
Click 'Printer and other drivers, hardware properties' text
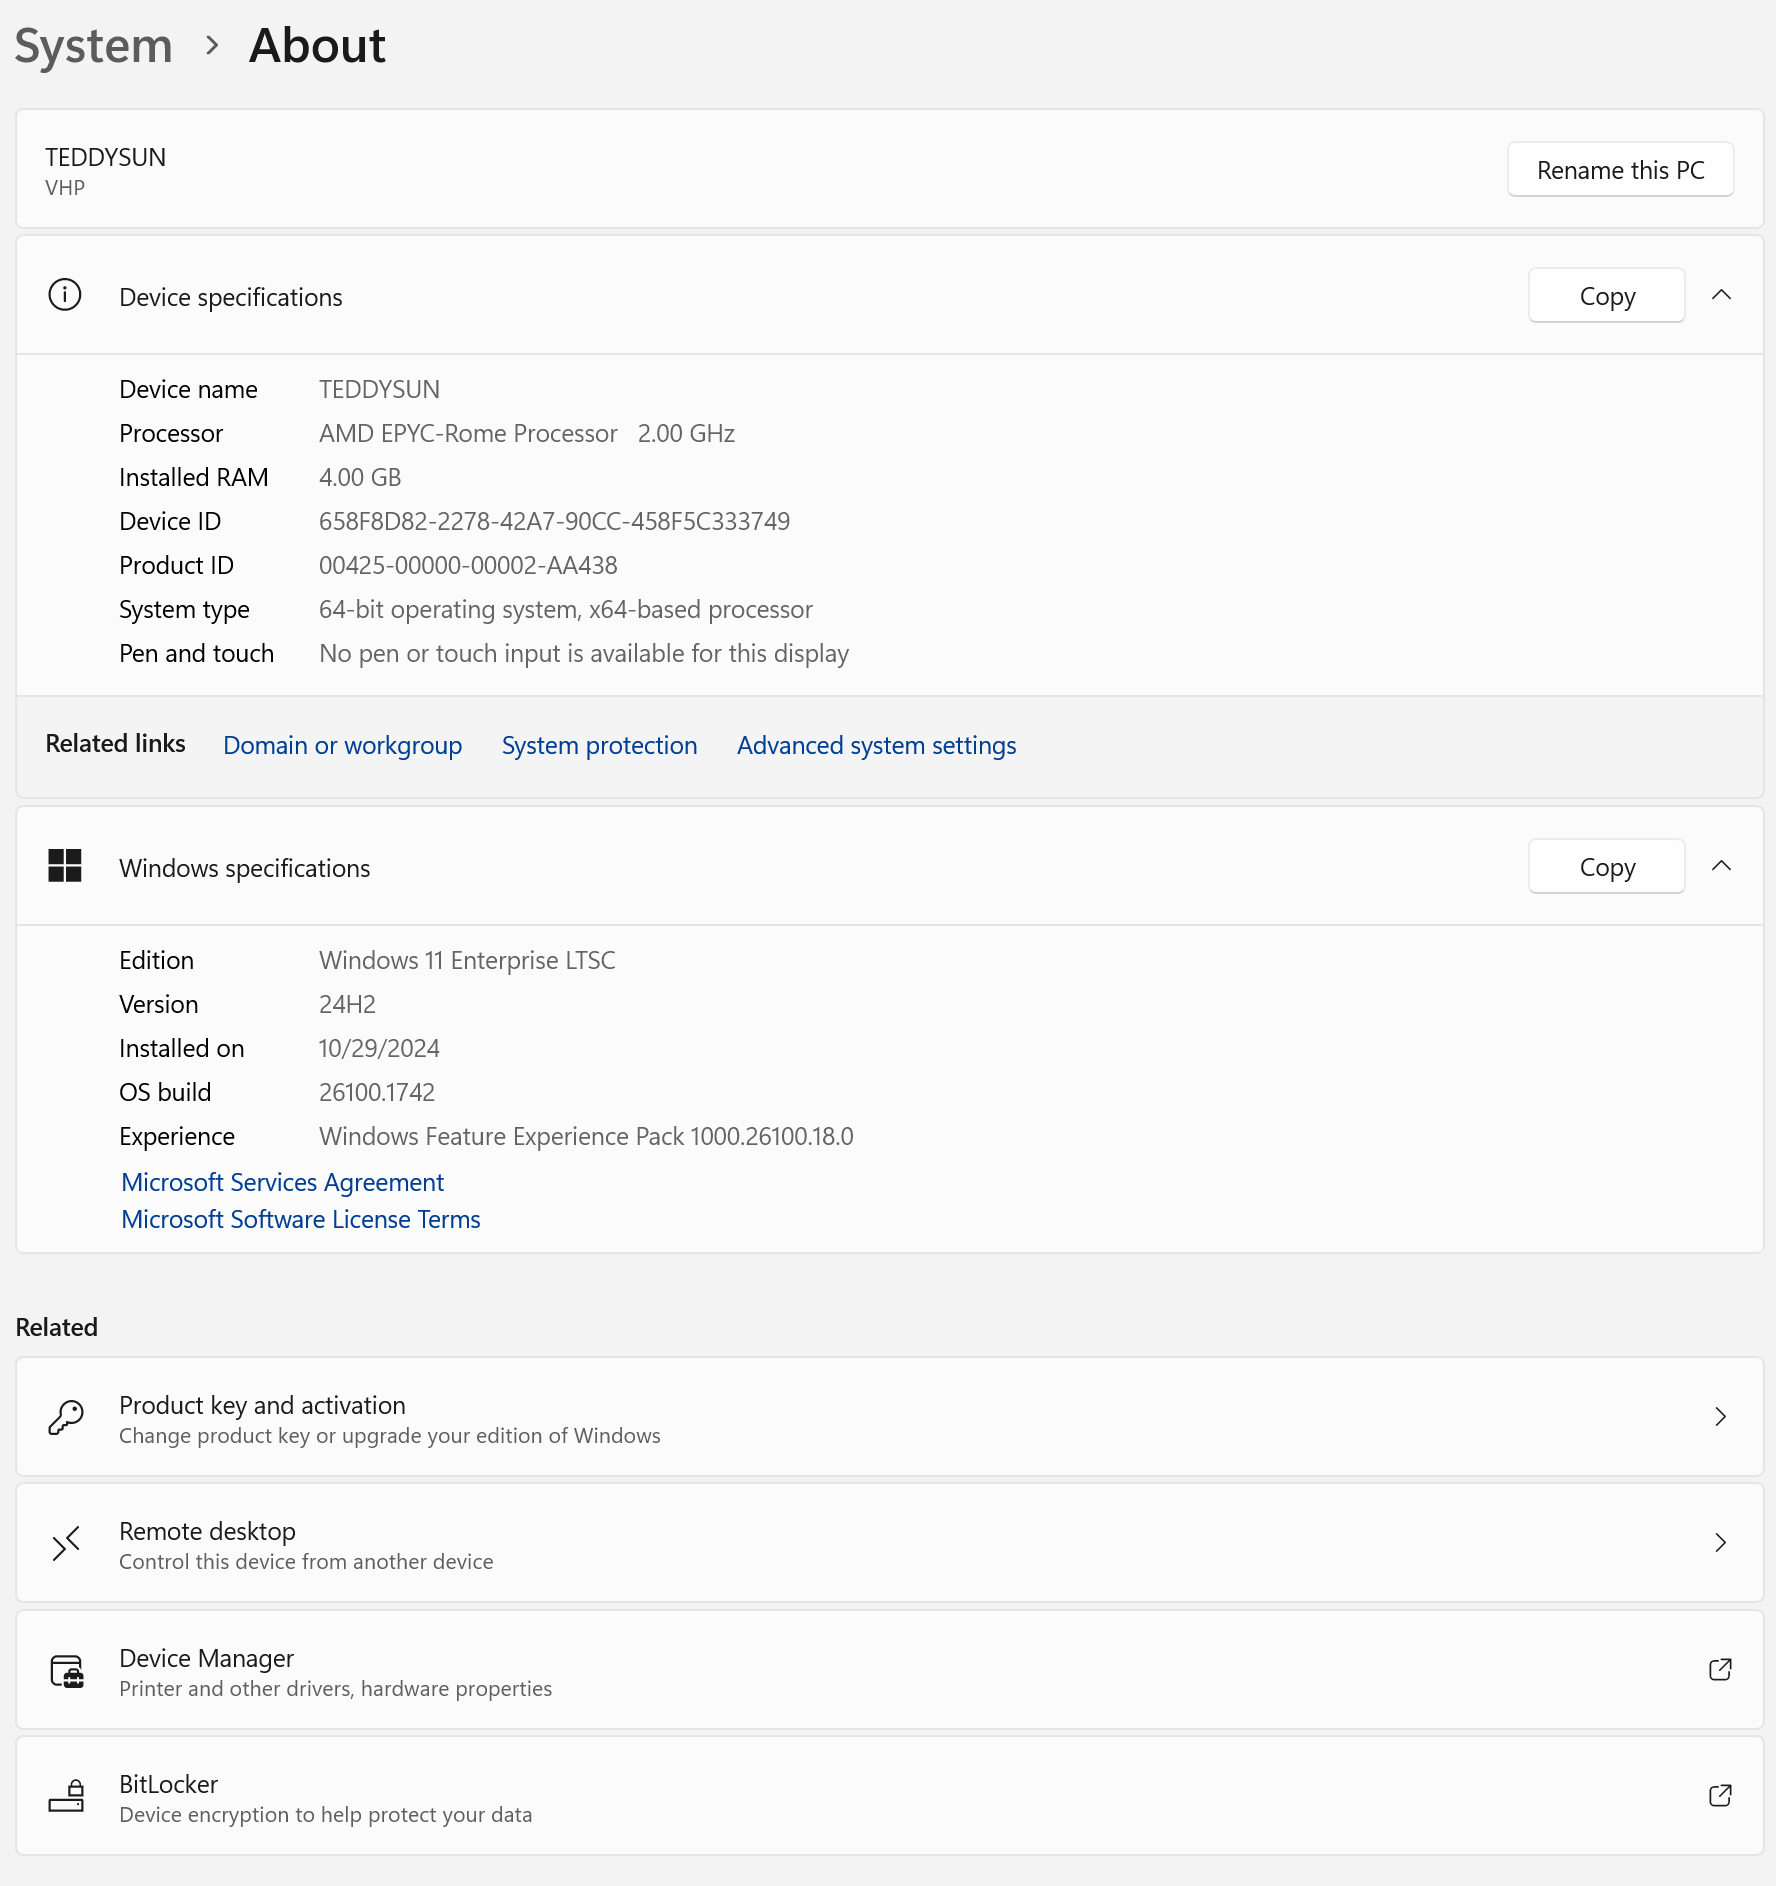click(335, 1689)
